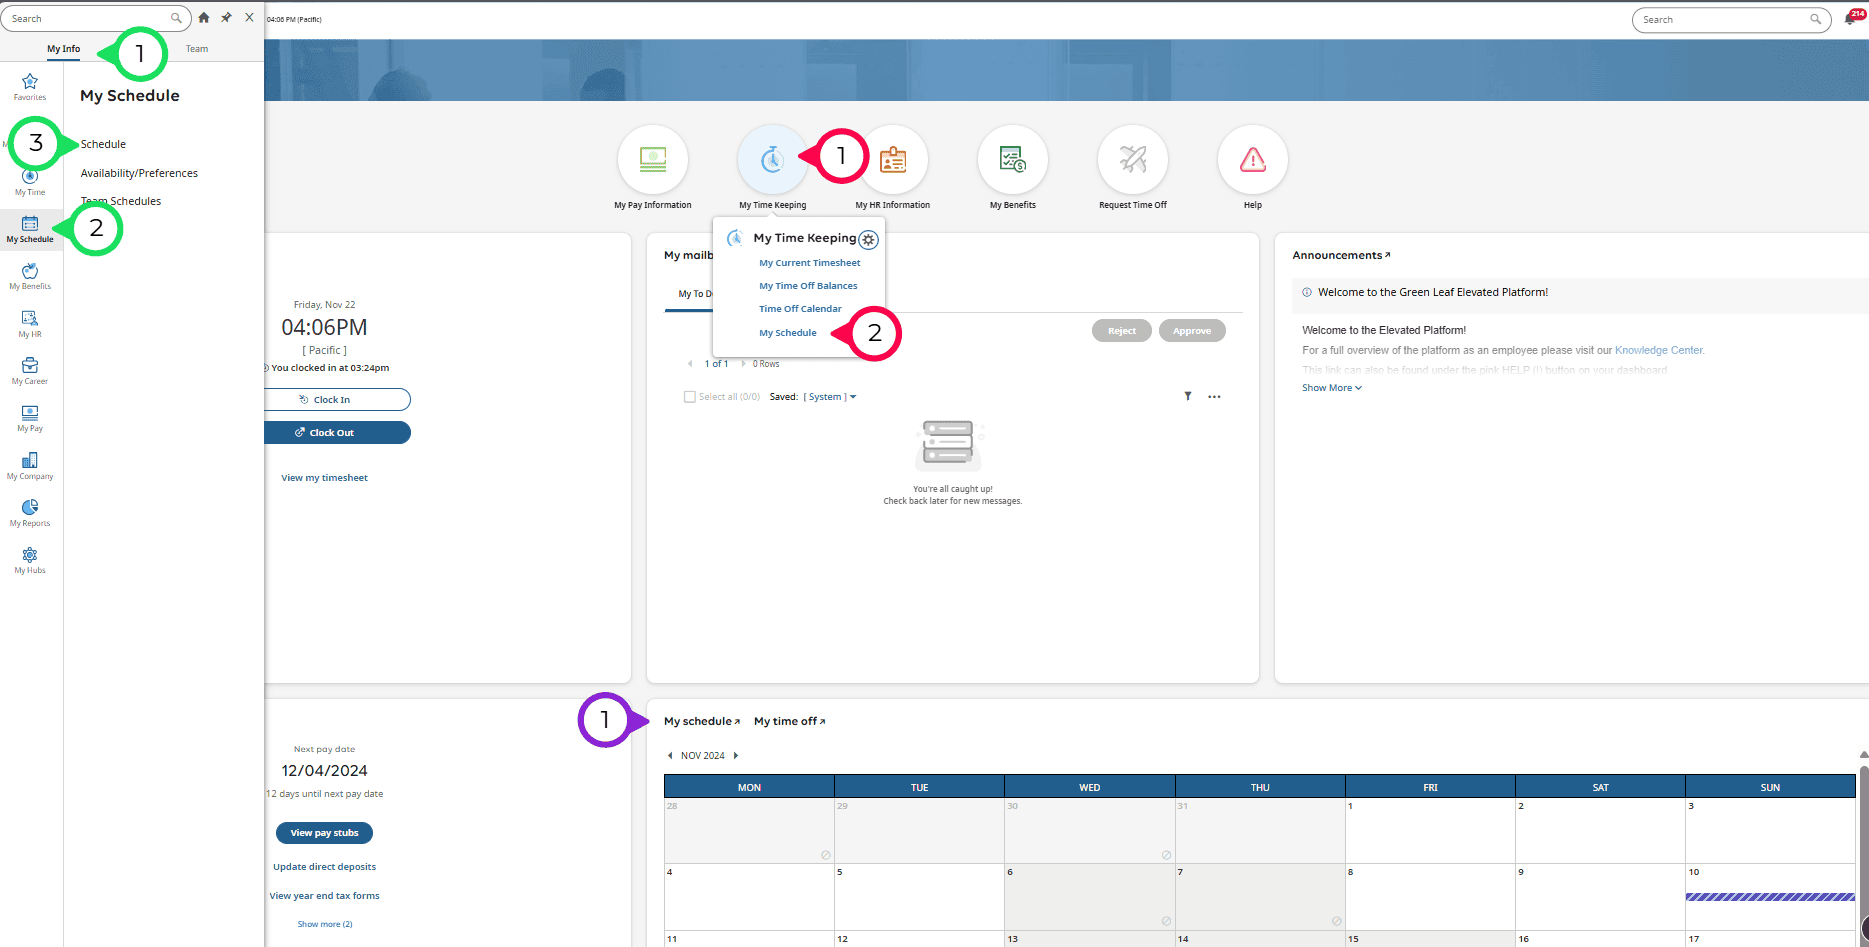The width and height of the screenshot is (1869, 947).
Task: Close the navigation panel with the X icon
Action: [249, 18]
